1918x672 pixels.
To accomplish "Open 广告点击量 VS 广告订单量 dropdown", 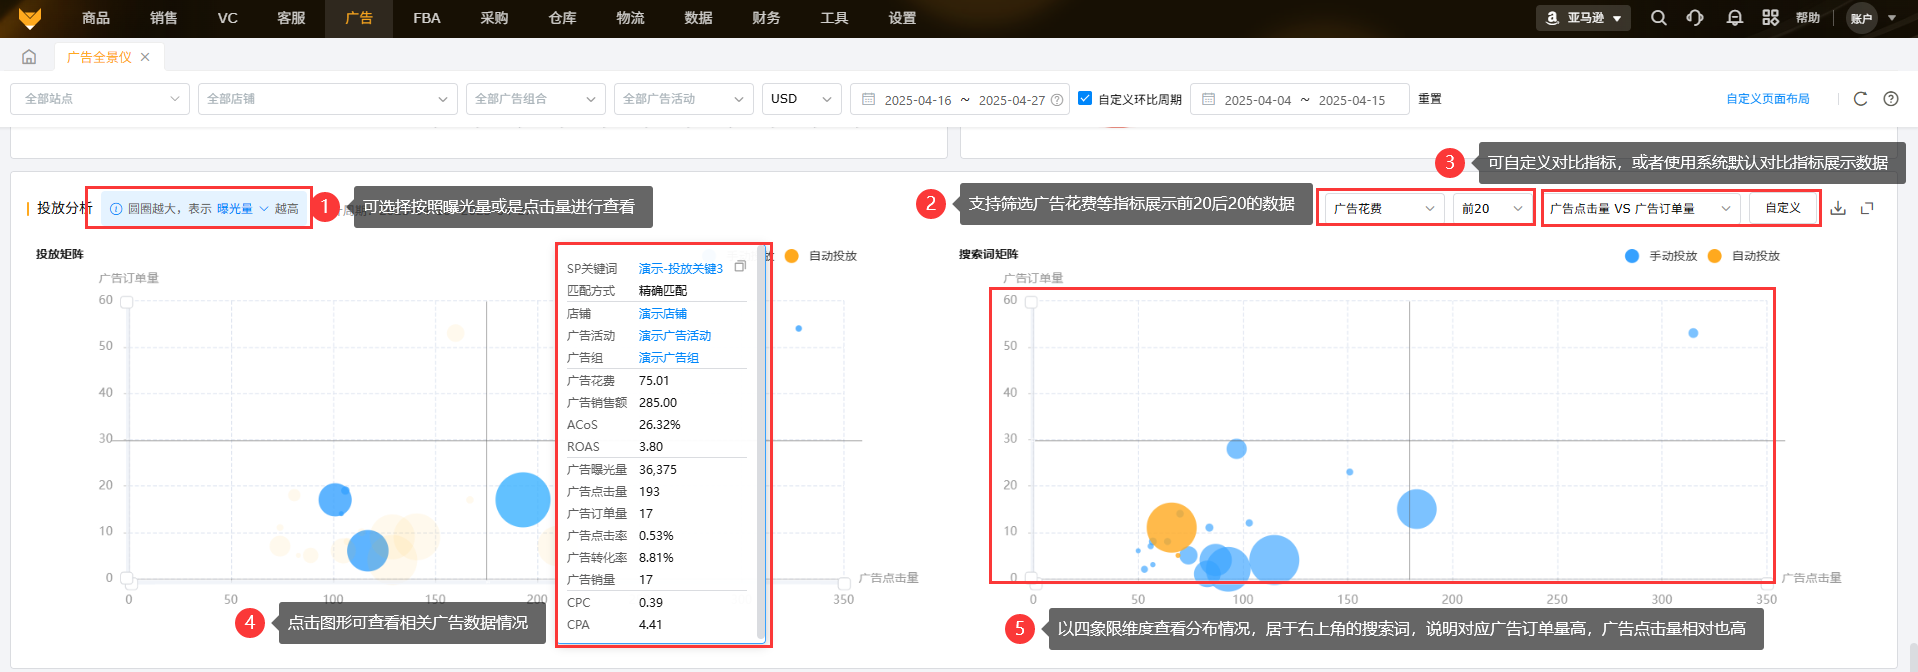I will pos(1641,208).
